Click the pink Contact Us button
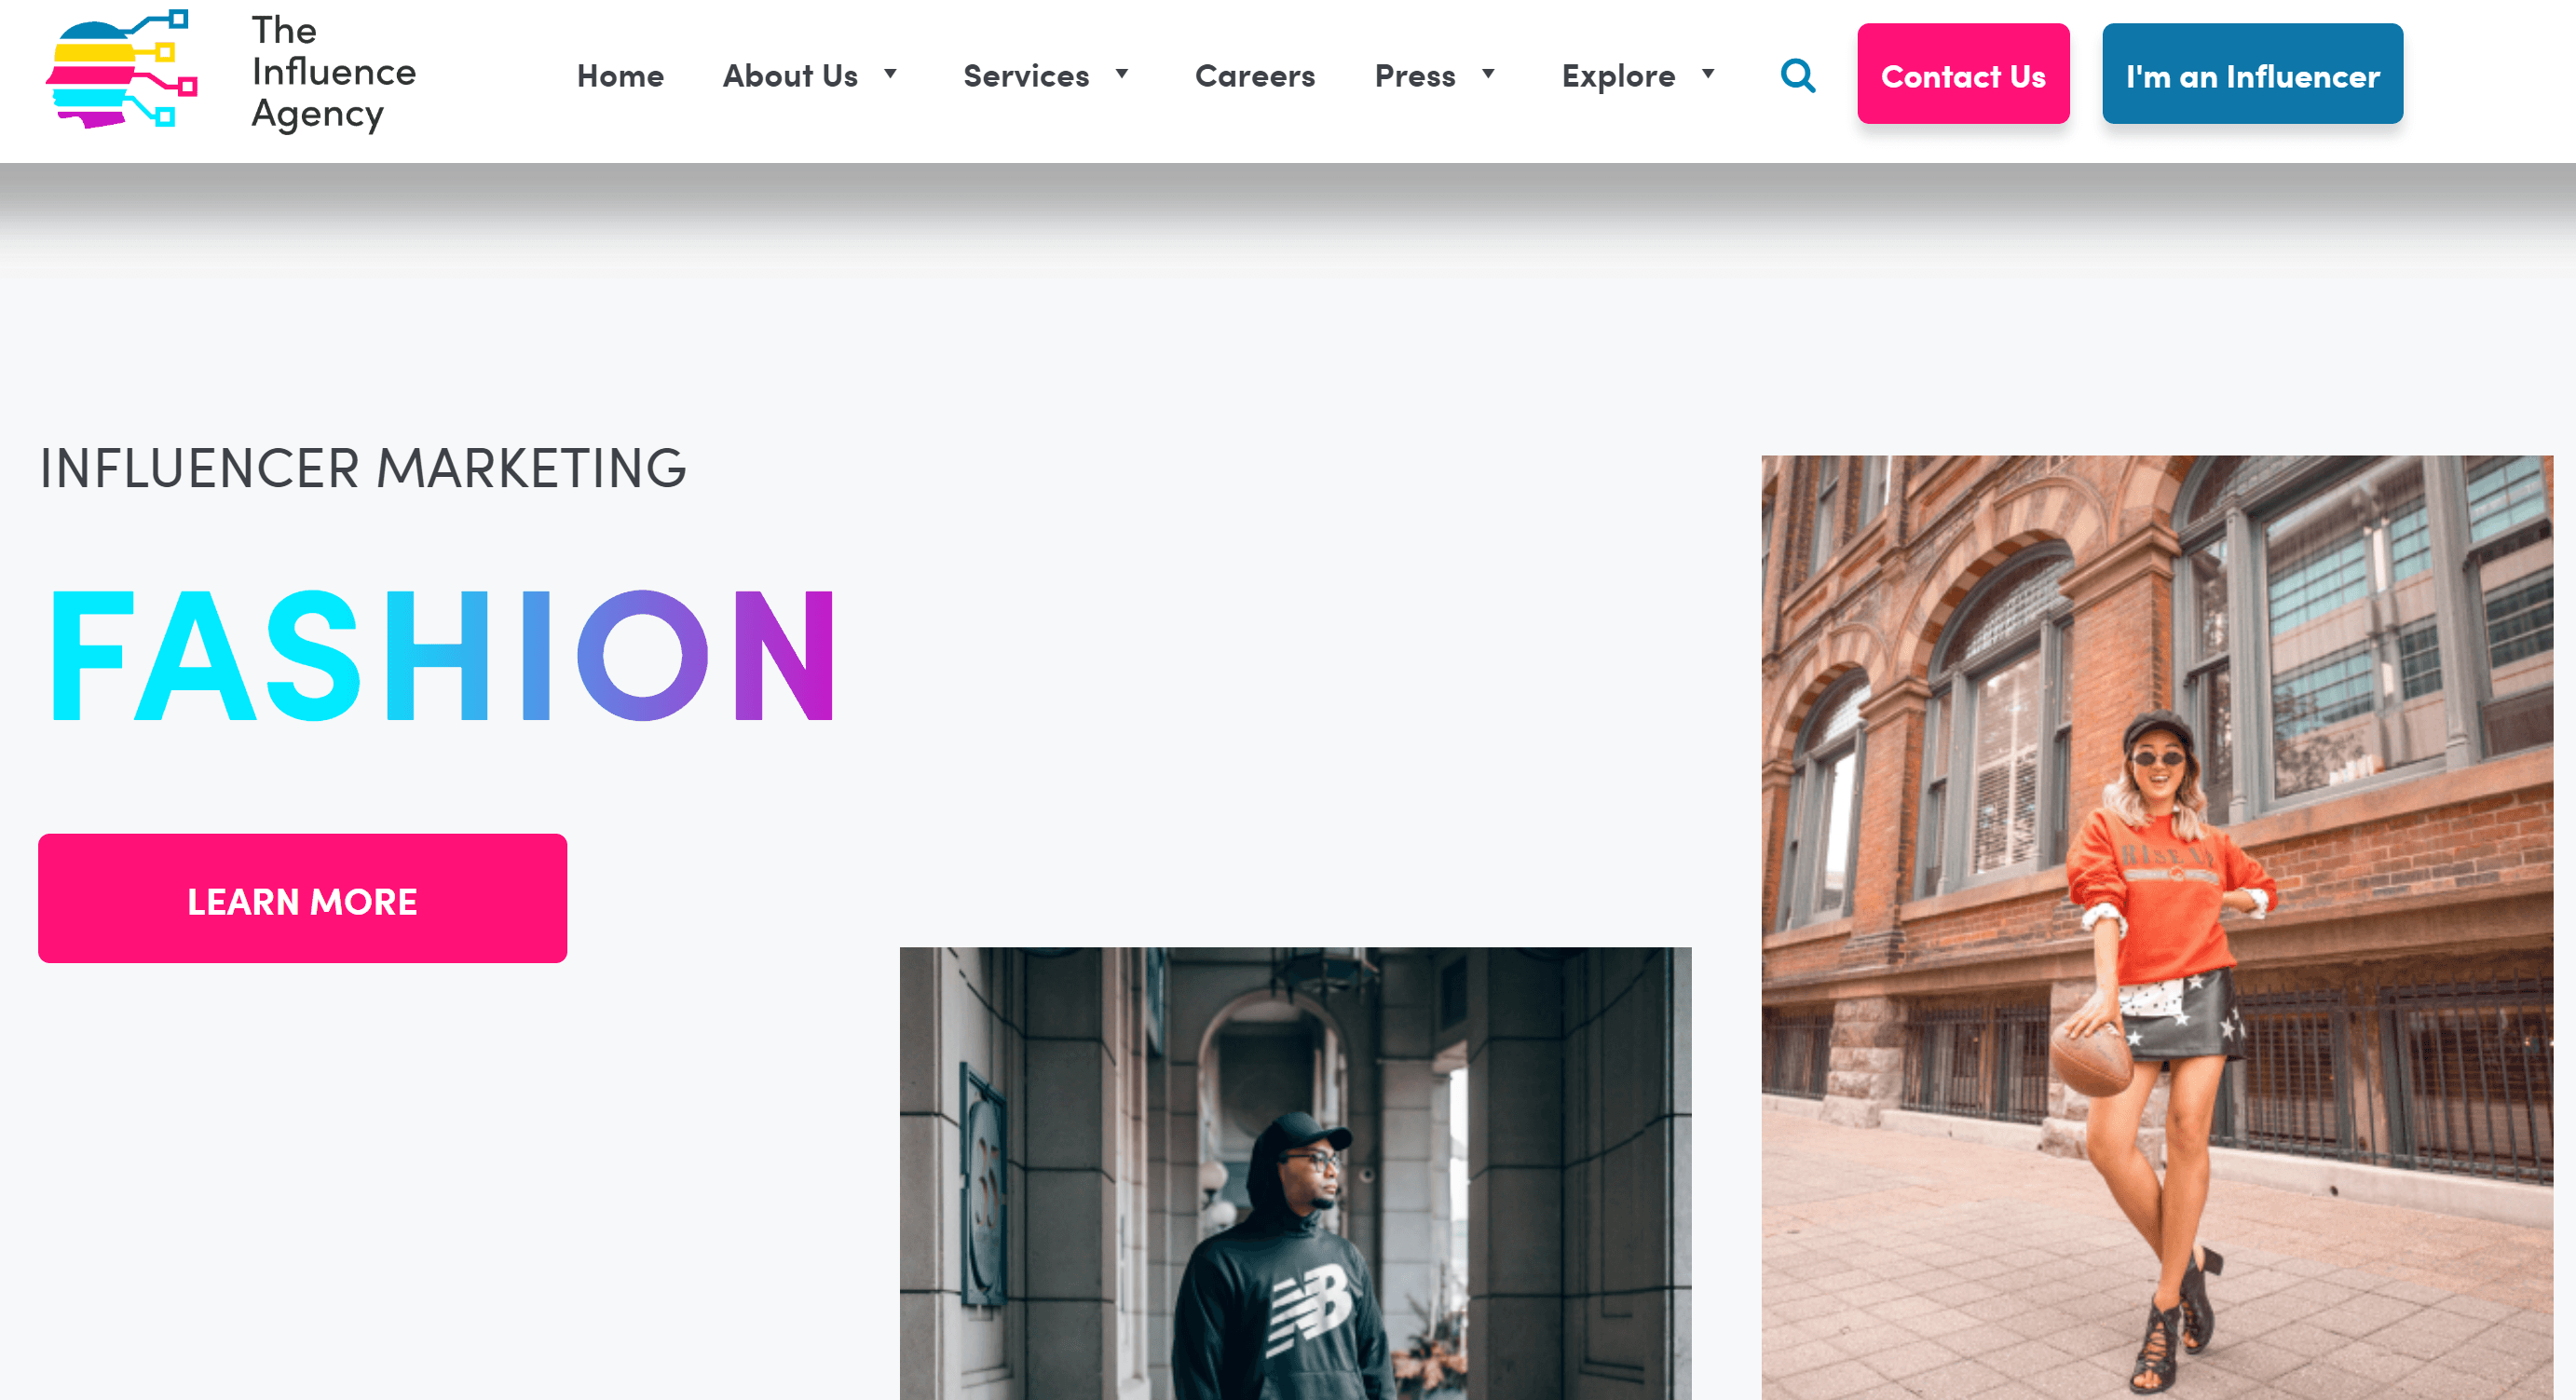 (x=1963, y=74)
